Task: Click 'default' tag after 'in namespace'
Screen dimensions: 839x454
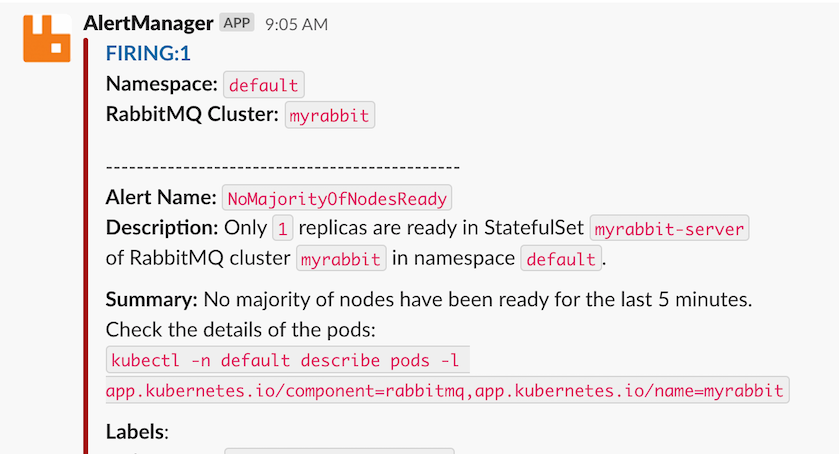Action: point(560,259)
